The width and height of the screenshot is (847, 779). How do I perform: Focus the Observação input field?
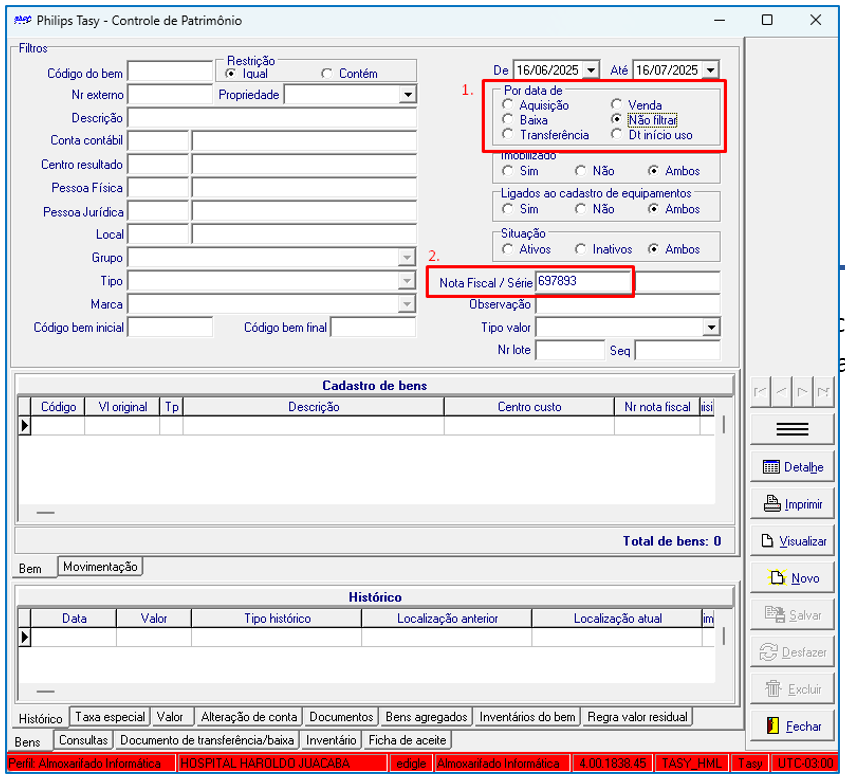pyautogui.click(x=628, y=304)
